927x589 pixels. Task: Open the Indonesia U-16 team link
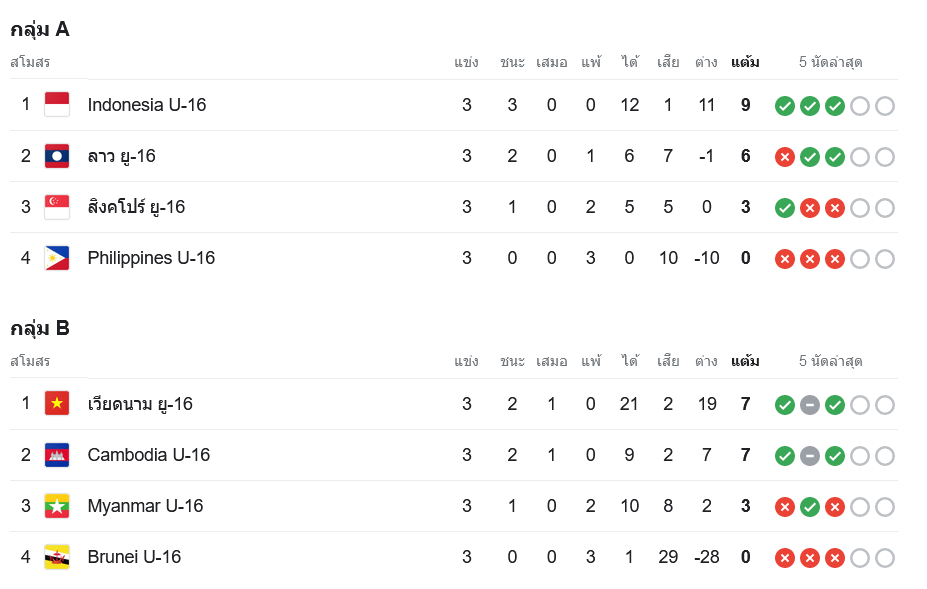tap(147, 105)
